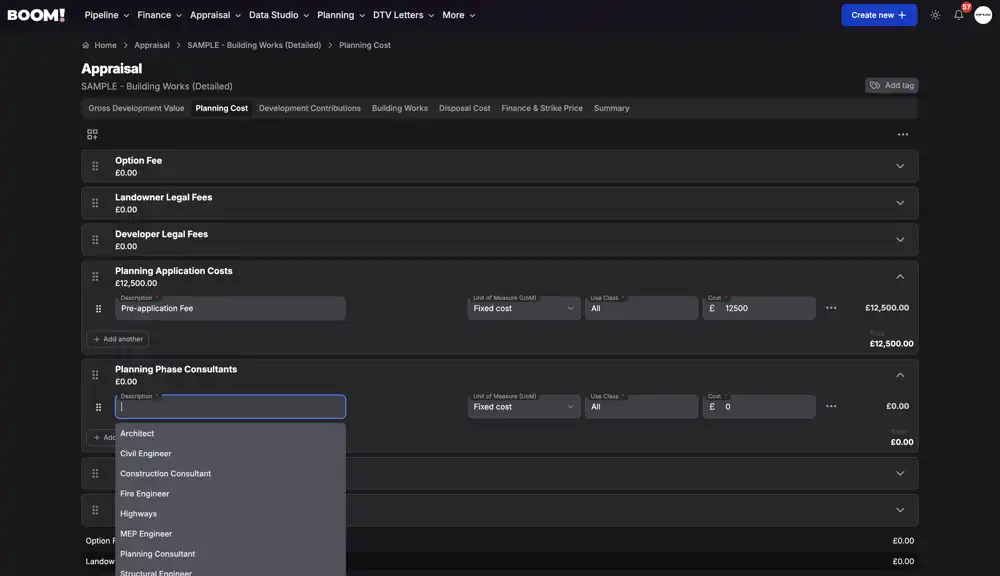This screenshot has width=1000, height=576.
Task: Open the Pre-application Fee row three-dot menu
Action: coord(831,307)
